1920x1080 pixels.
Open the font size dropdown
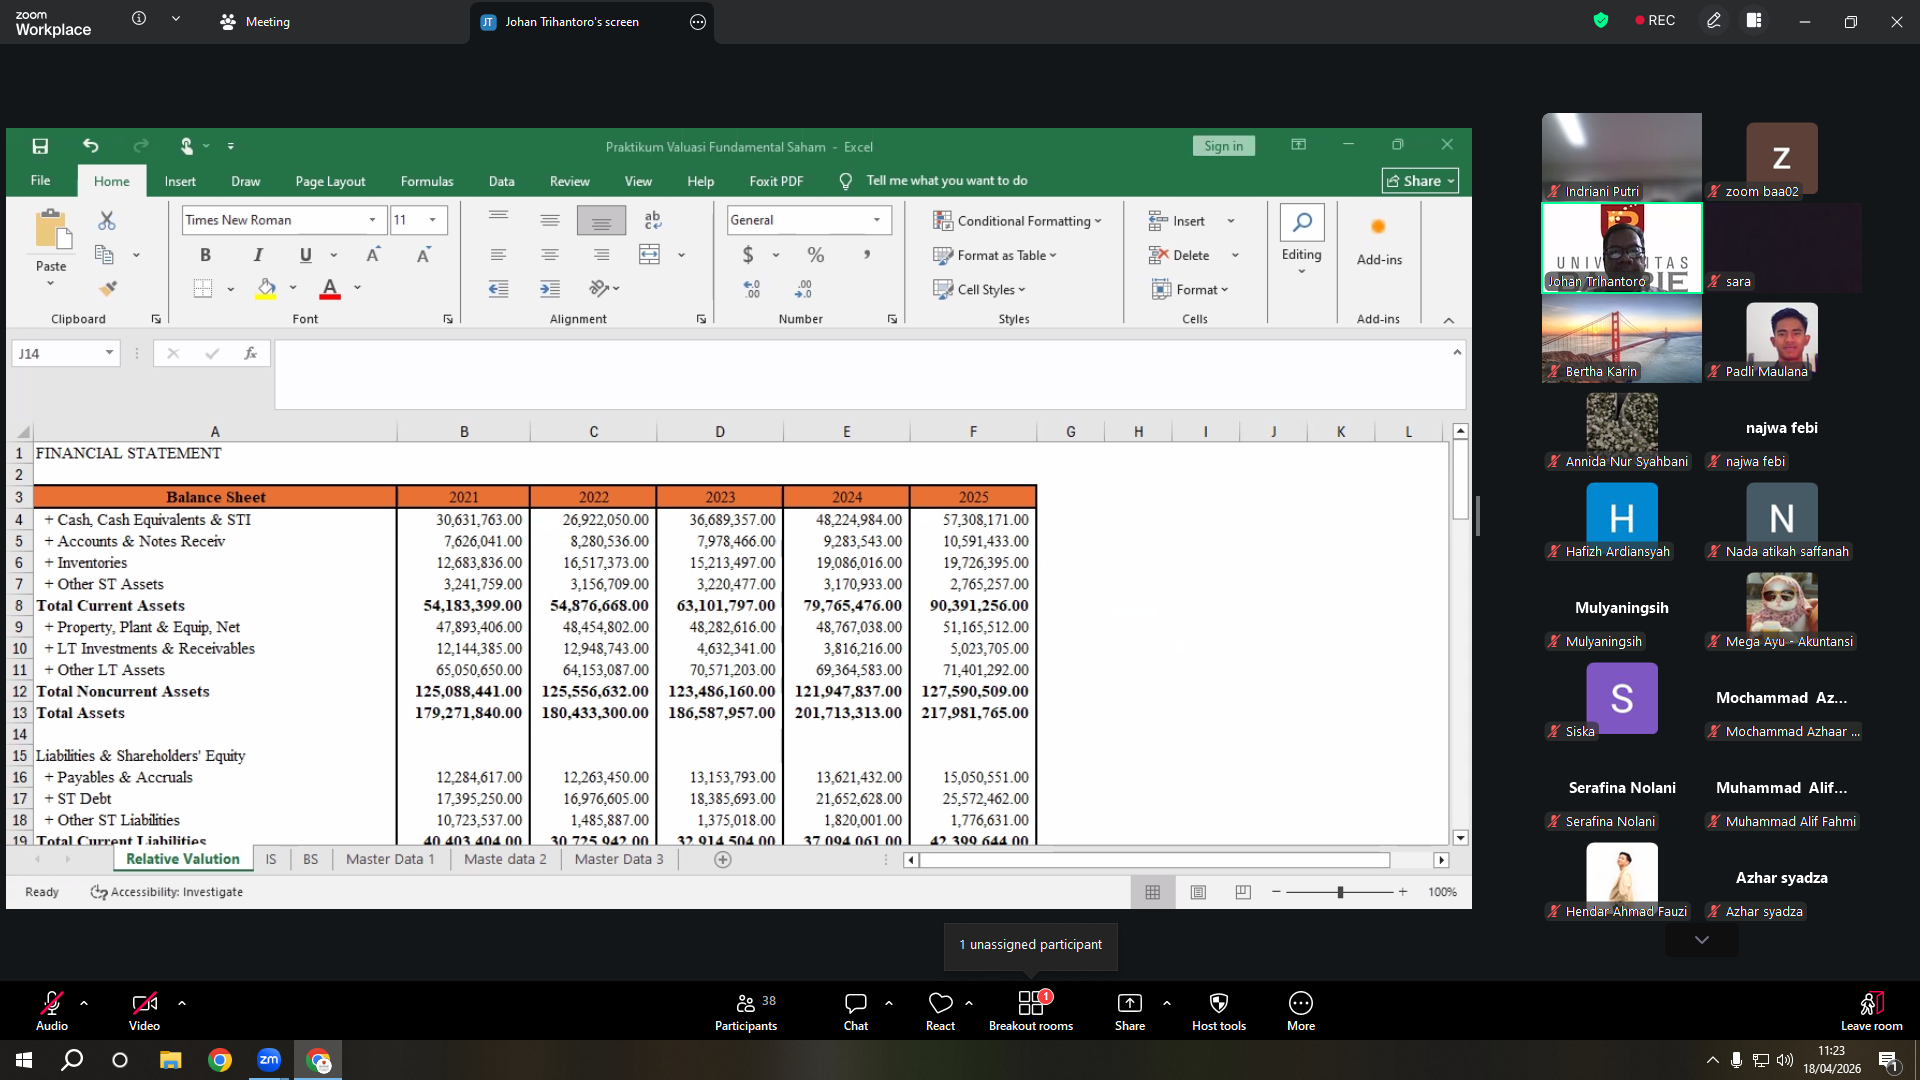[433, 220]
